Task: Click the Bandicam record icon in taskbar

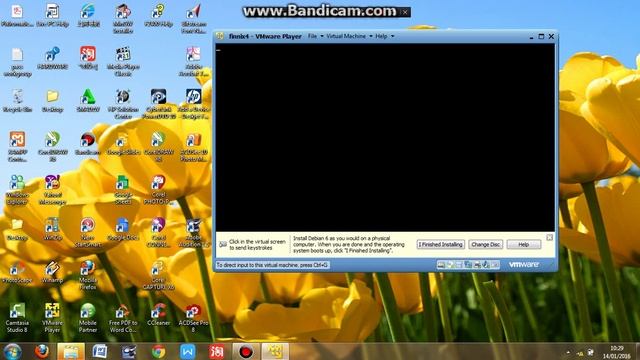Action: pos(245,351)
